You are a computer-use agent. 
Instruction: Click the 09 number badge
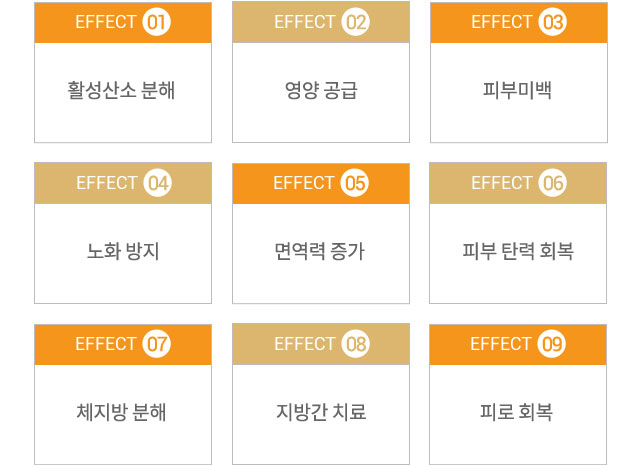point(552,344)
